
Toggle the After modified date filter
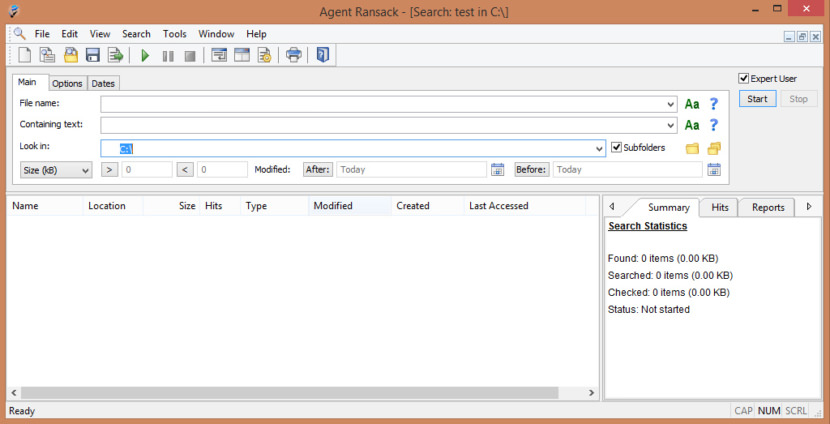point(318,170)
